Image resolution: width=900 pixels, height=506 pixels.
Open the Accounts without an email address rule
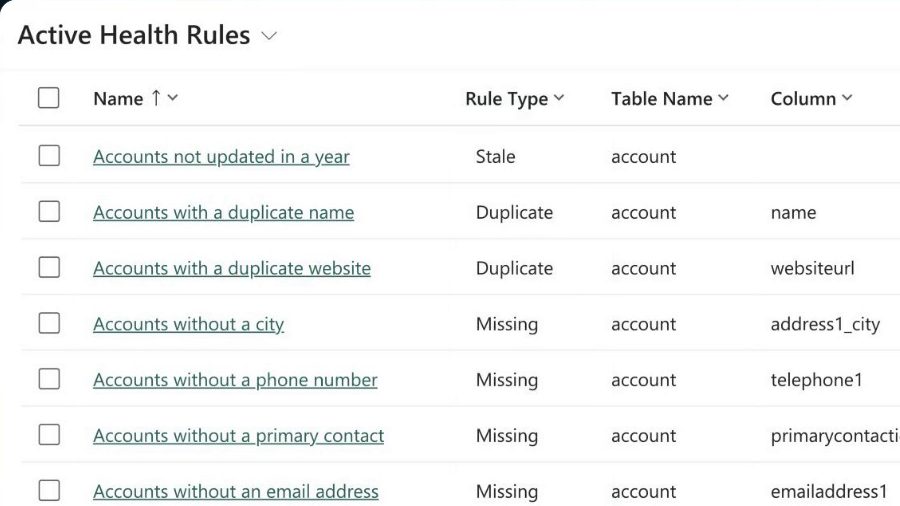(x=236, y=492)
